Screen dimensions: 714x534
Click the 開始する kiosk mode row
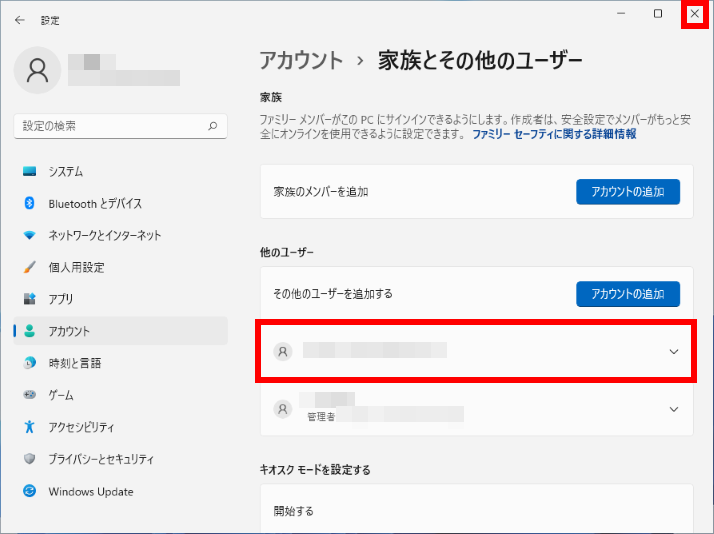(477, 509)
